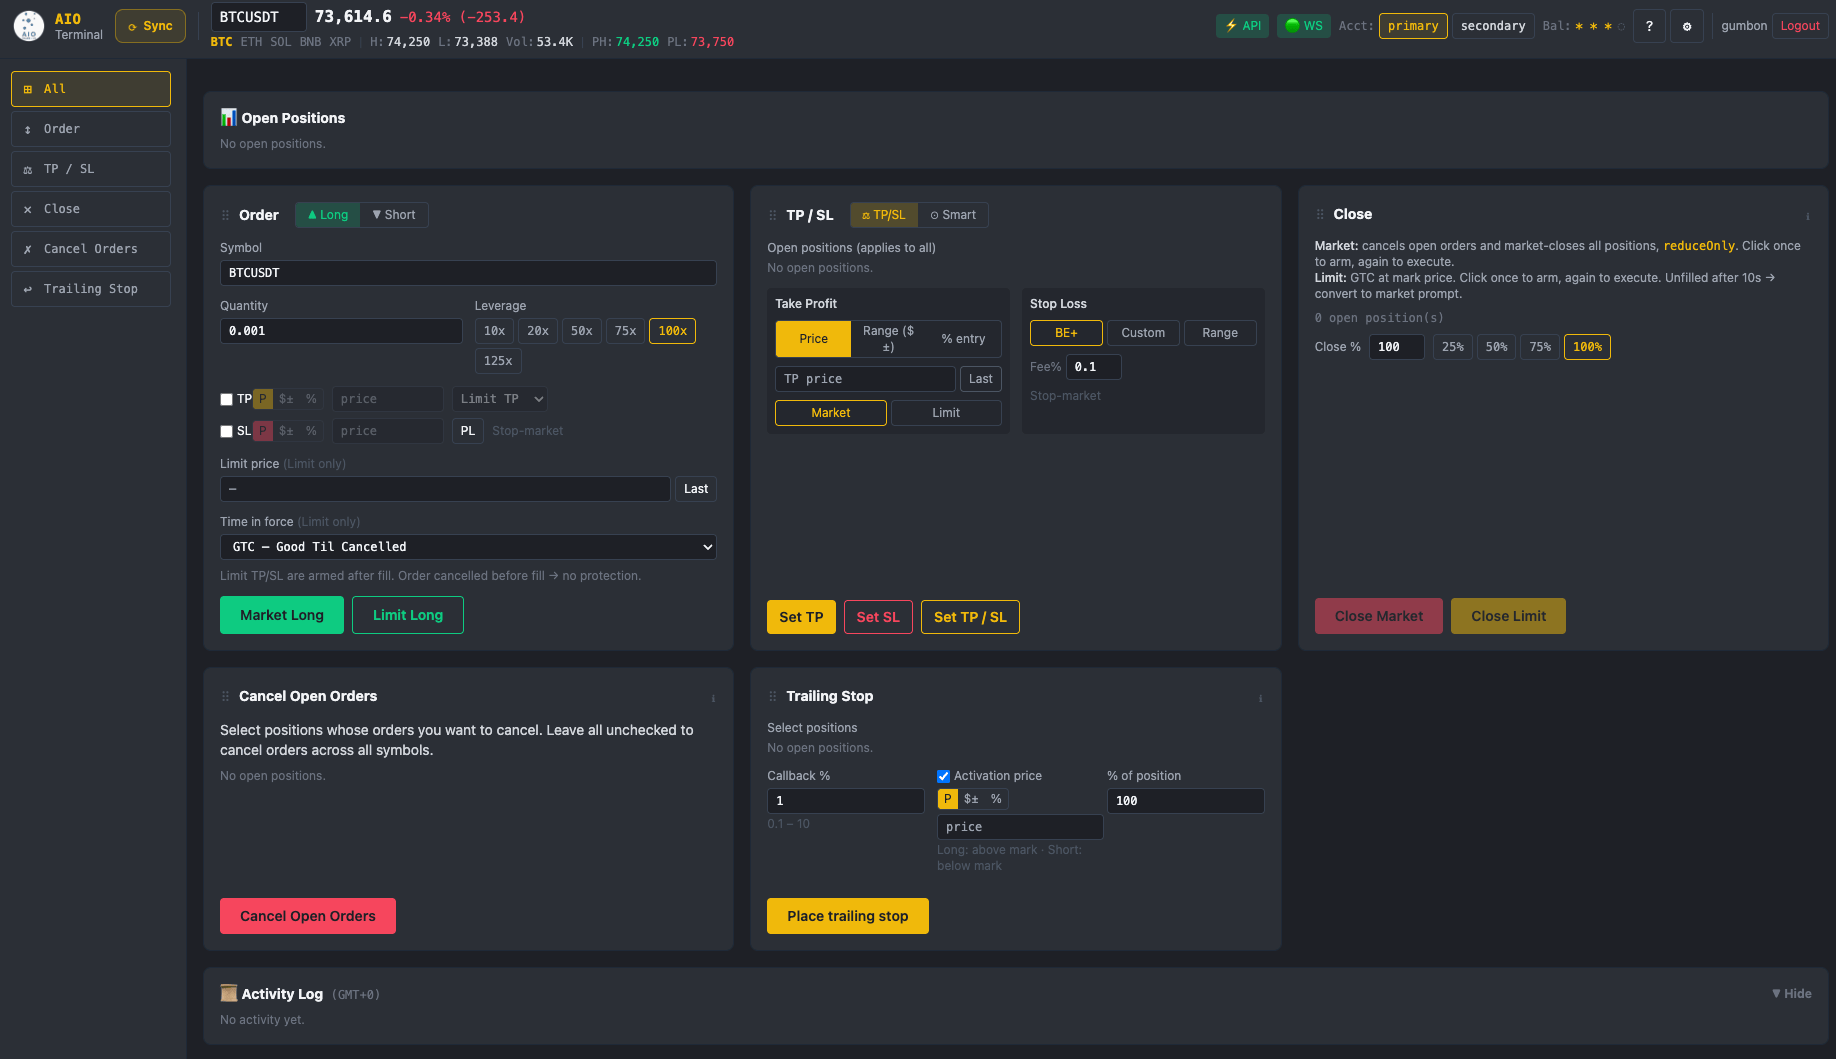Set Close percent to 50%

1497,347
